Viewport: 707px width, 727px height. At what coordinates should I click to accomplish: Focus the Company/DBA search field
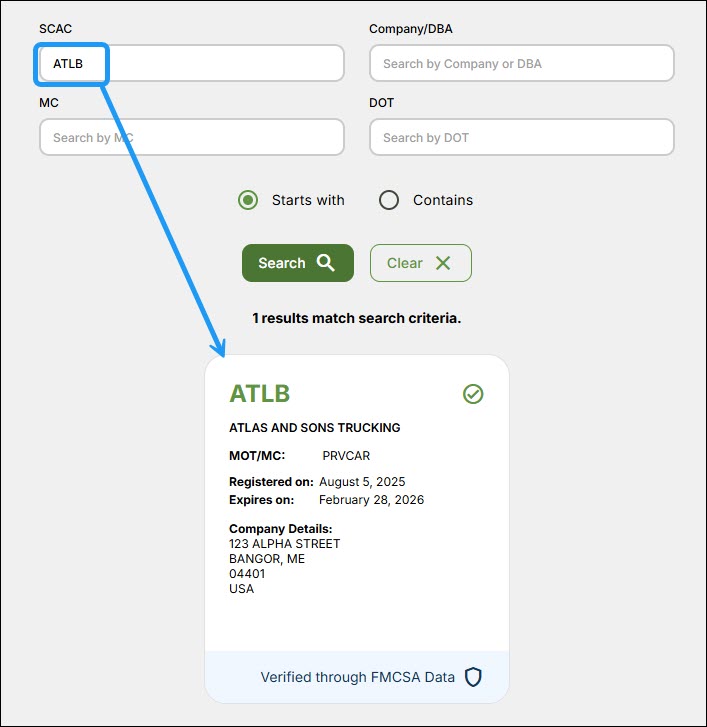[x=521, y=63]
